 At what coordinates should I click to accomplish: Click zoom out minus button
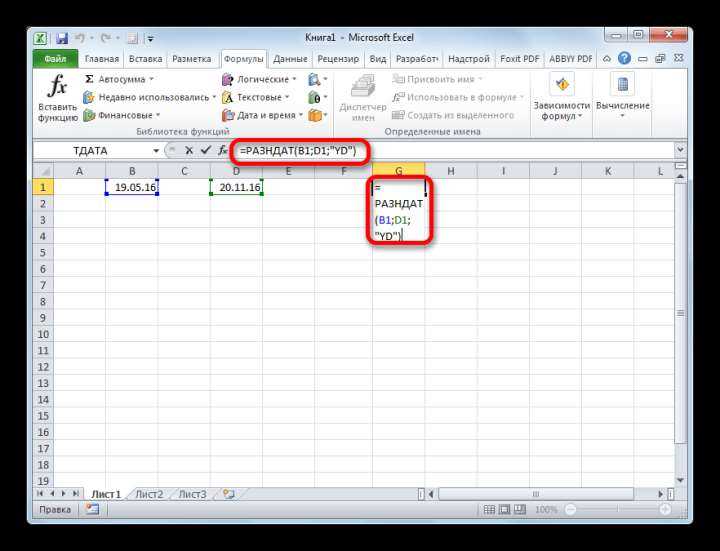pos(570,509)
